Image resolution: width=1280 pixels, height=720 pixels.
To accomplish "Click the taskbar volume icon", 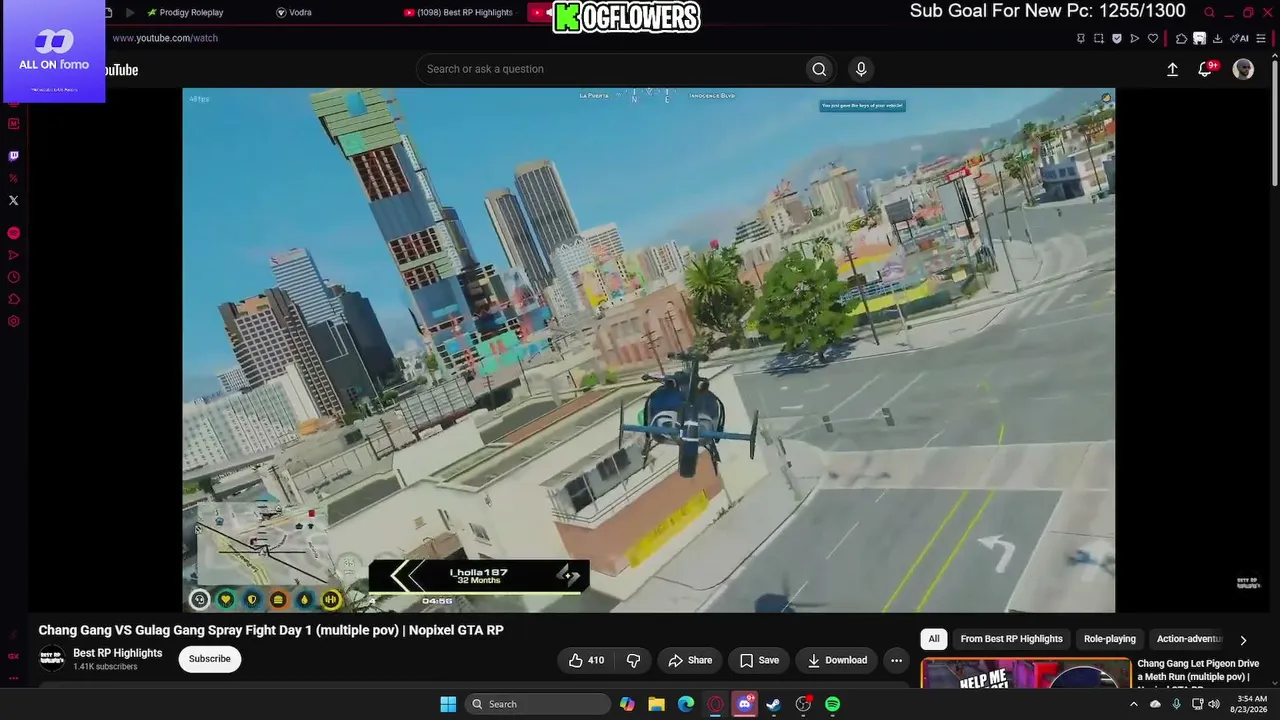I will 1214,704.
